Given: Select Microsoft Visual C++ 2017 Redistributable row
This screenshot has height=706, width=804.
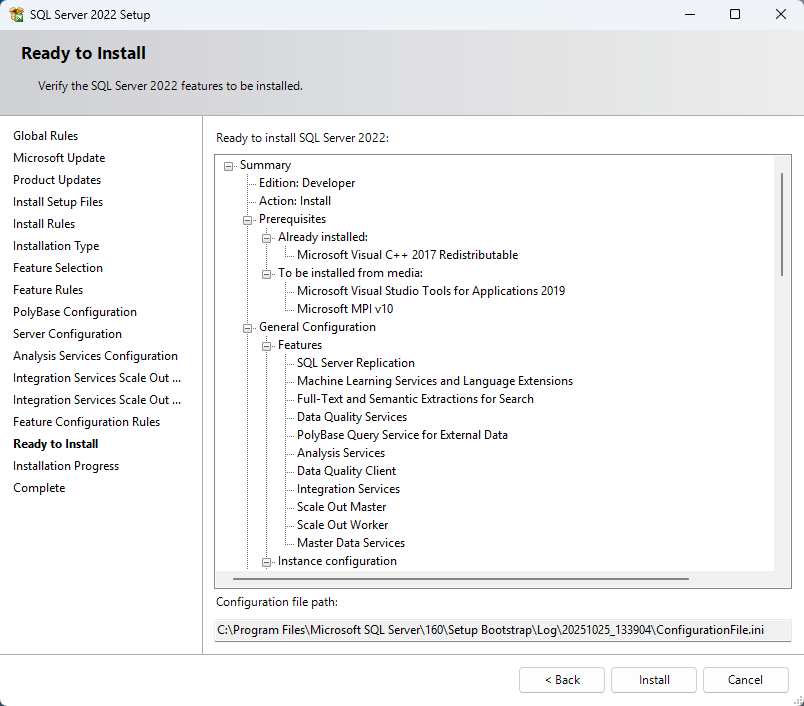Looking at the screenshot, I should point(408,255).
